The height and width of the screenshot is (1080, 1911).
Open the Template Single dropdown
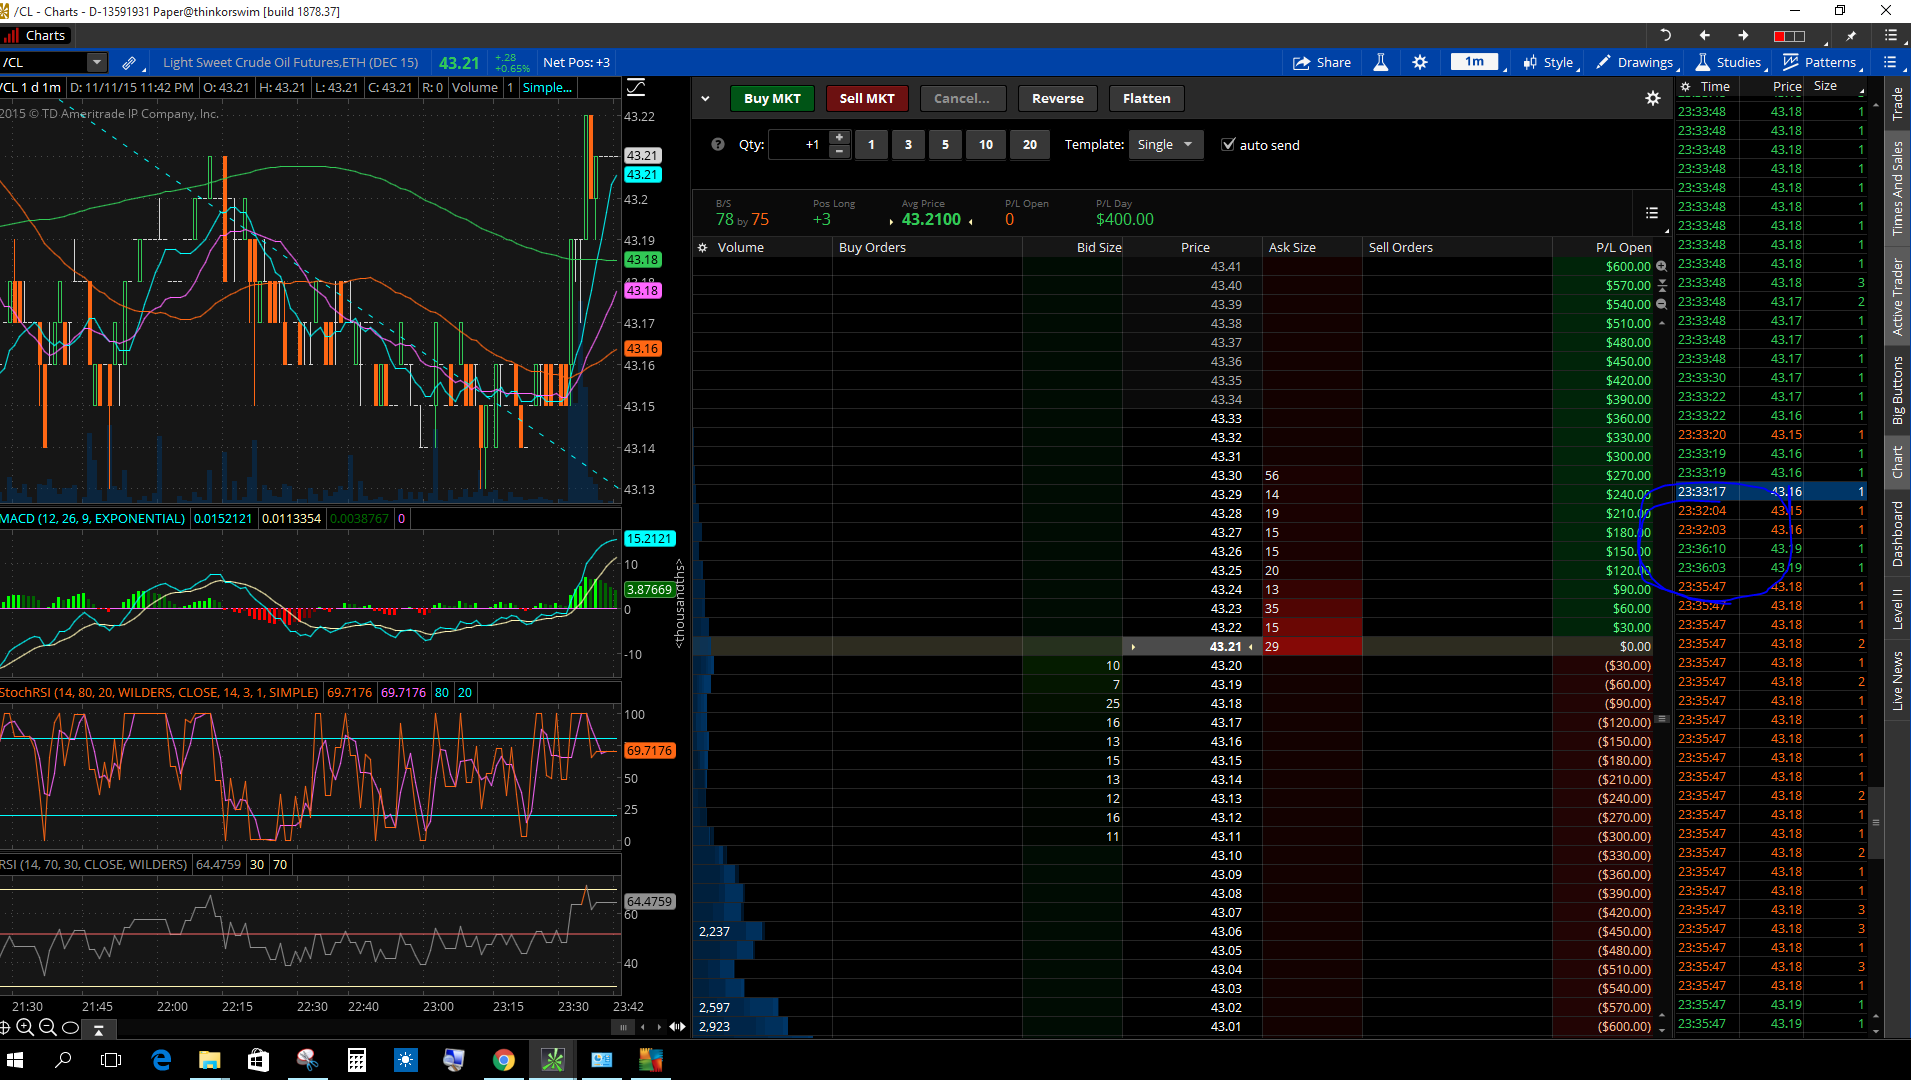(x=1166, y=144)
